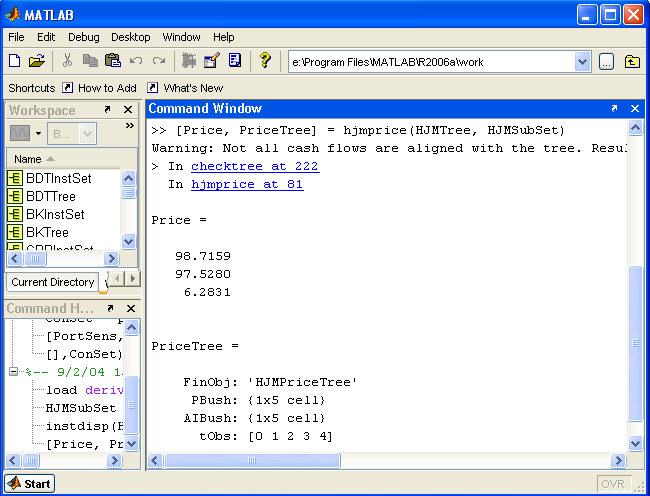Open the Help menu
650x496 pixels.
(224, 37)
